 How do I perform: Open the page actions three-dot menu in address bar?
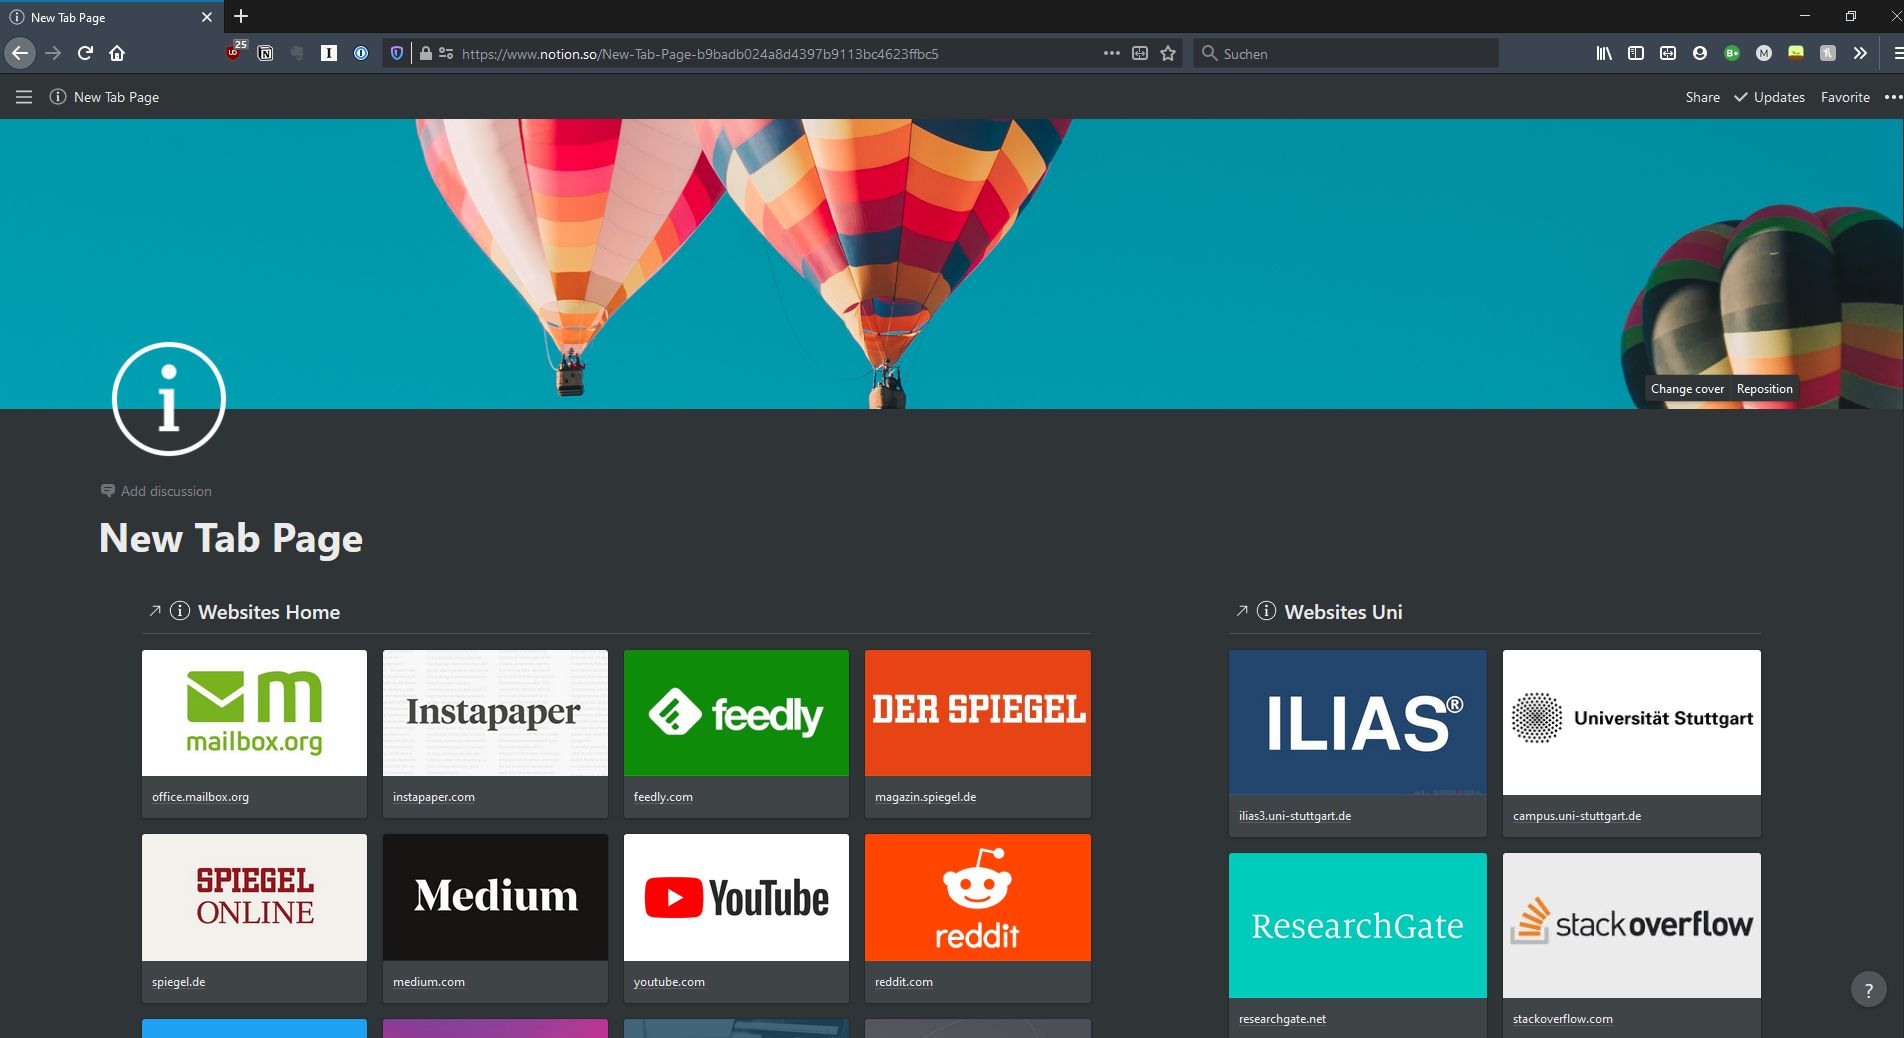[1111, 53]
